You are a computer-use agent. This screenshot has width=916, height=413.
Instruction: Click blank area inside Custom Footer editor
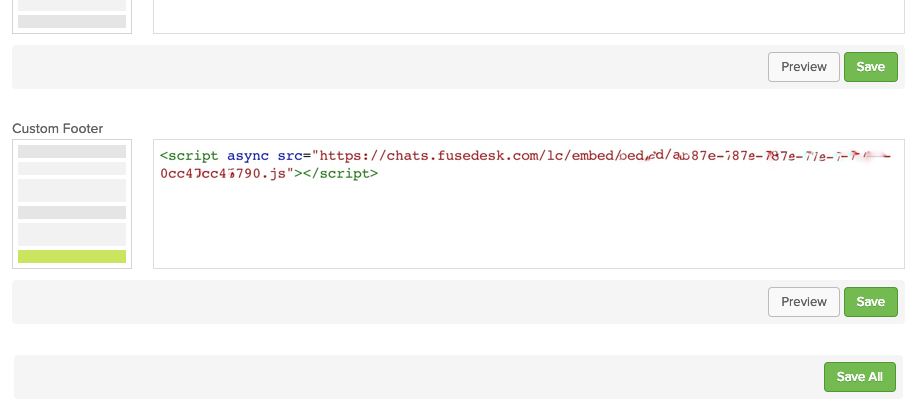(x=529, y=228)
